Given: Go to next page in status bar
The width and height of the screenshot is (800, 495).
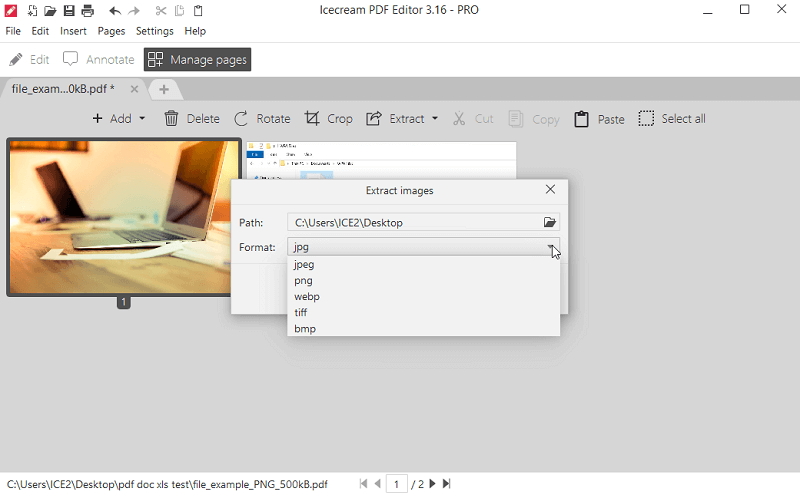Looking at the screenshot, I should click(x=433, y=483).
